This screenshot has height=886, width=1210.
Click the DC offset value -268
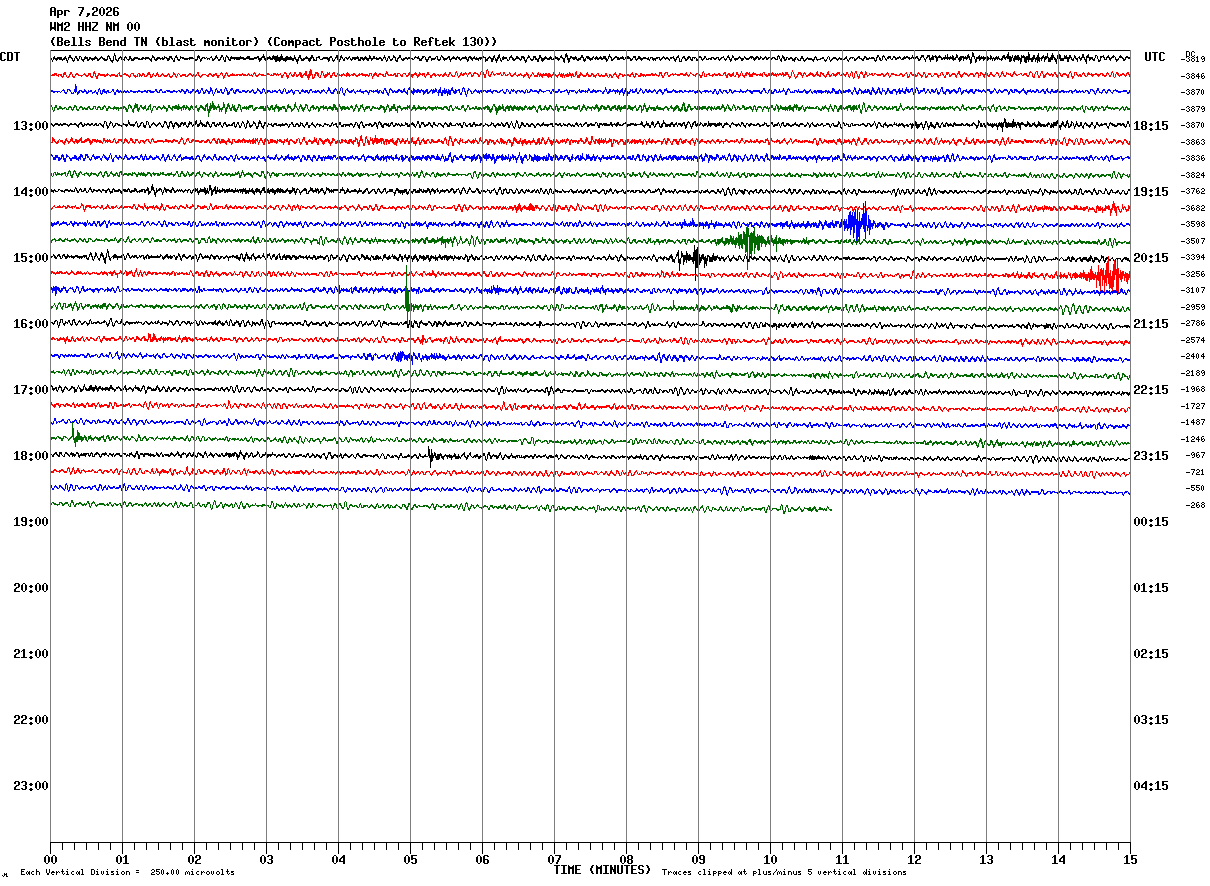[x=1196, y=505]
